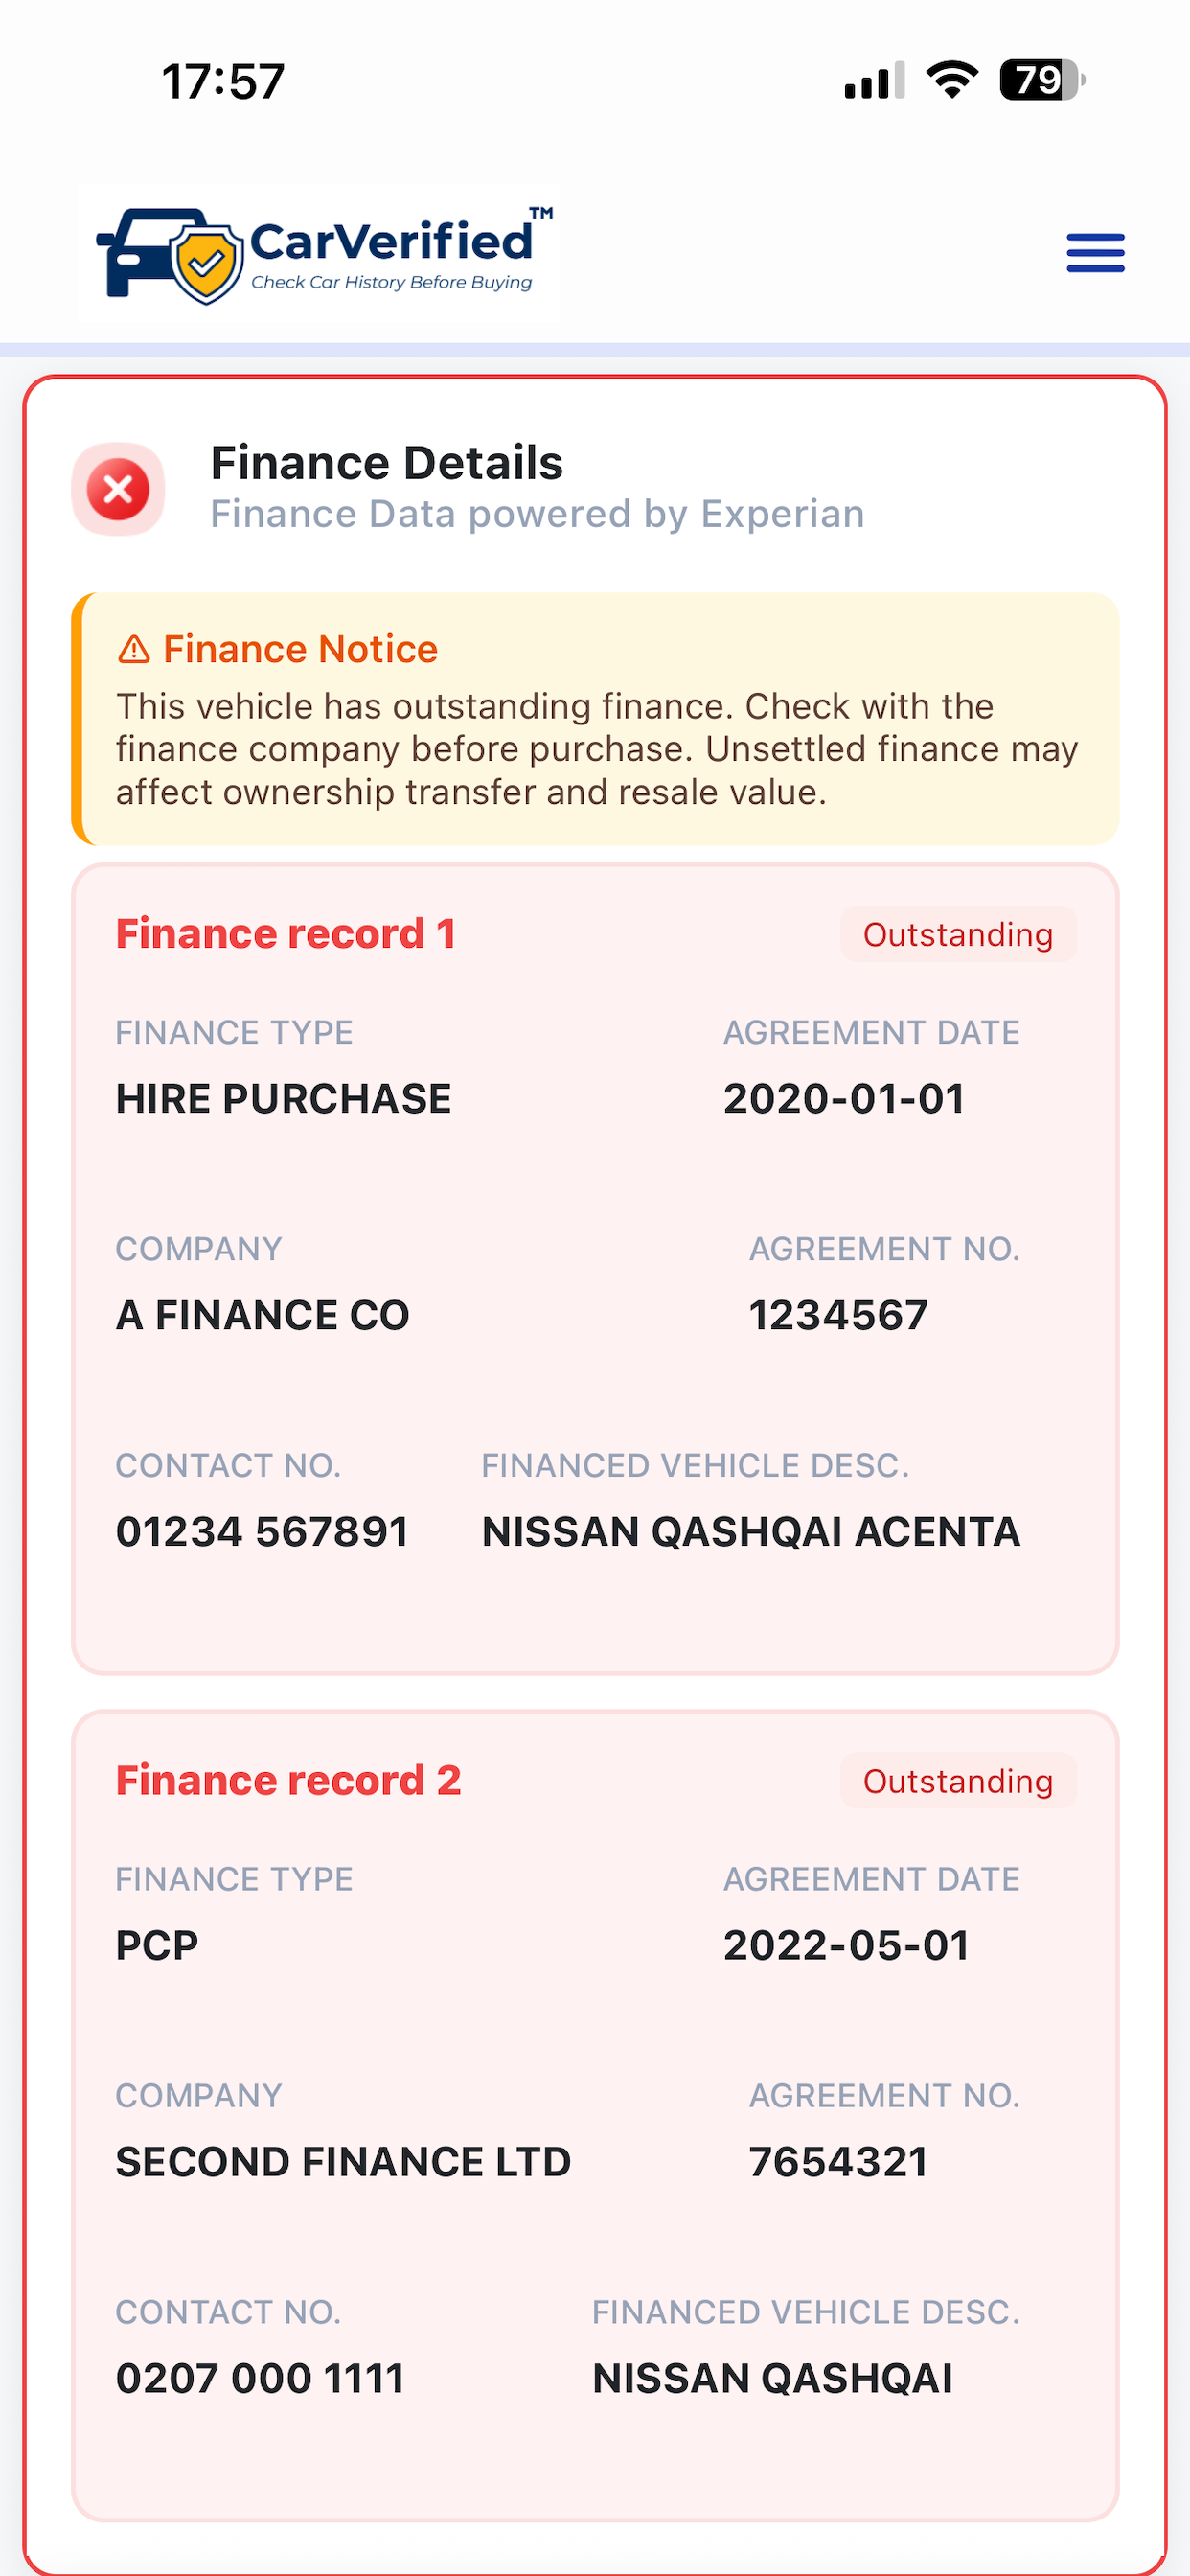Viewport: 1190px width, 2576px height.
Task: Tap the Finance Data powered by Experian subtitle
Action: tap(537, 514)
